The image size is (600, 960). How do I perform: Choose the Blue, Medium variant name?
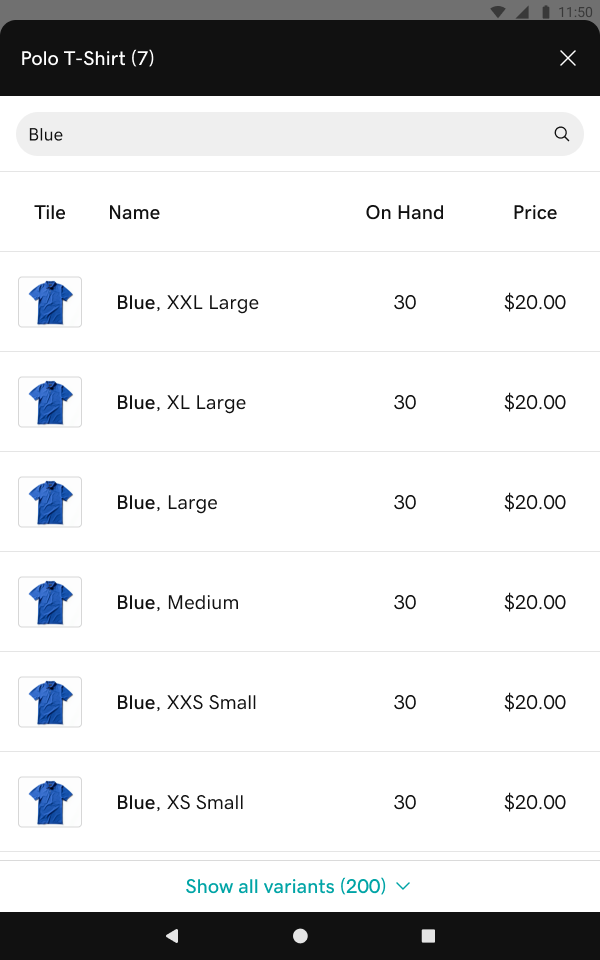point(178,602)
